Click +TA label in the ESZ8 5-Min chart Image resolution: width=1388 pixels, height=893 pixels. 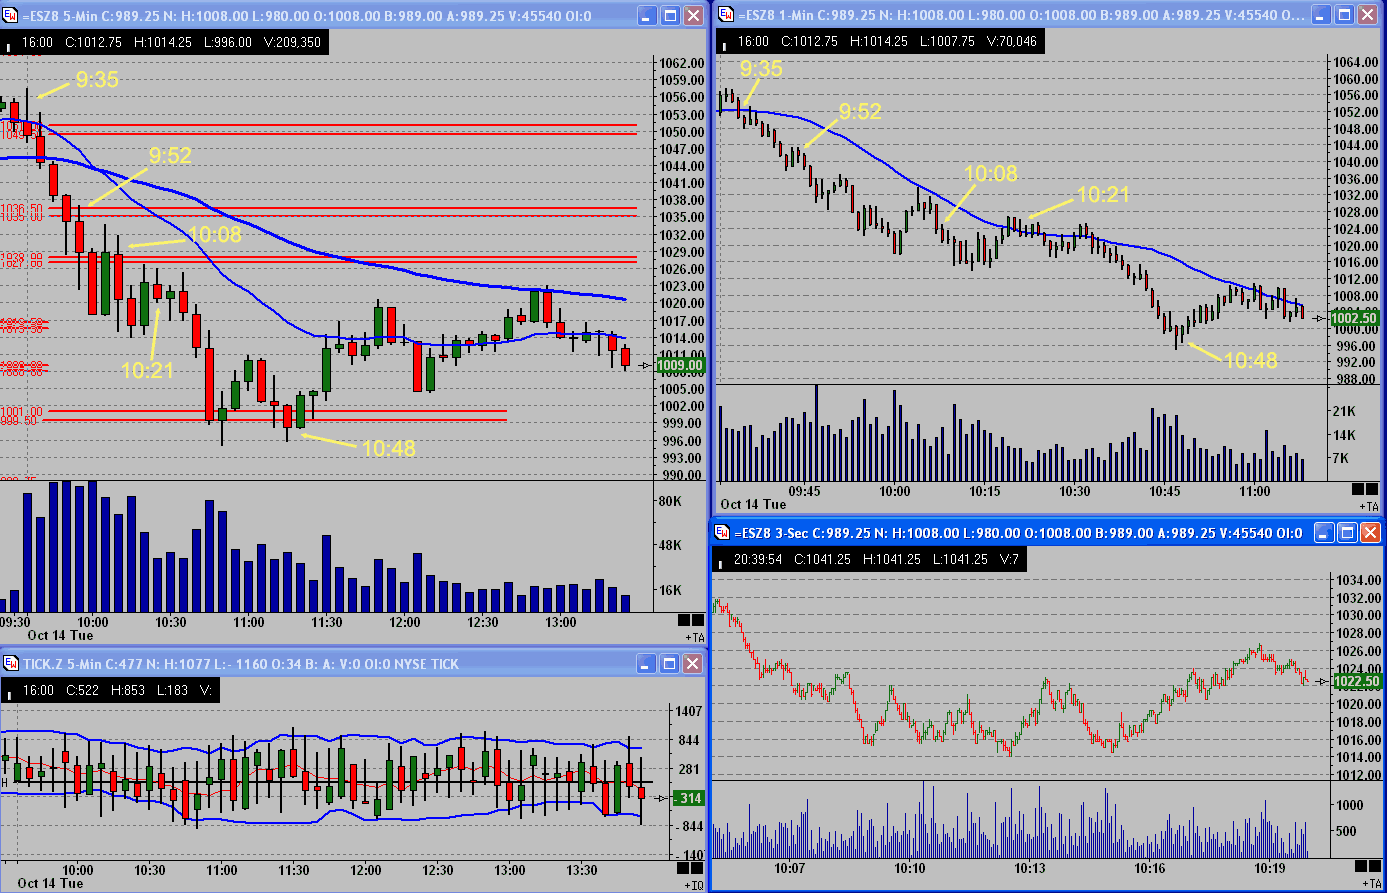coord(694,637)
